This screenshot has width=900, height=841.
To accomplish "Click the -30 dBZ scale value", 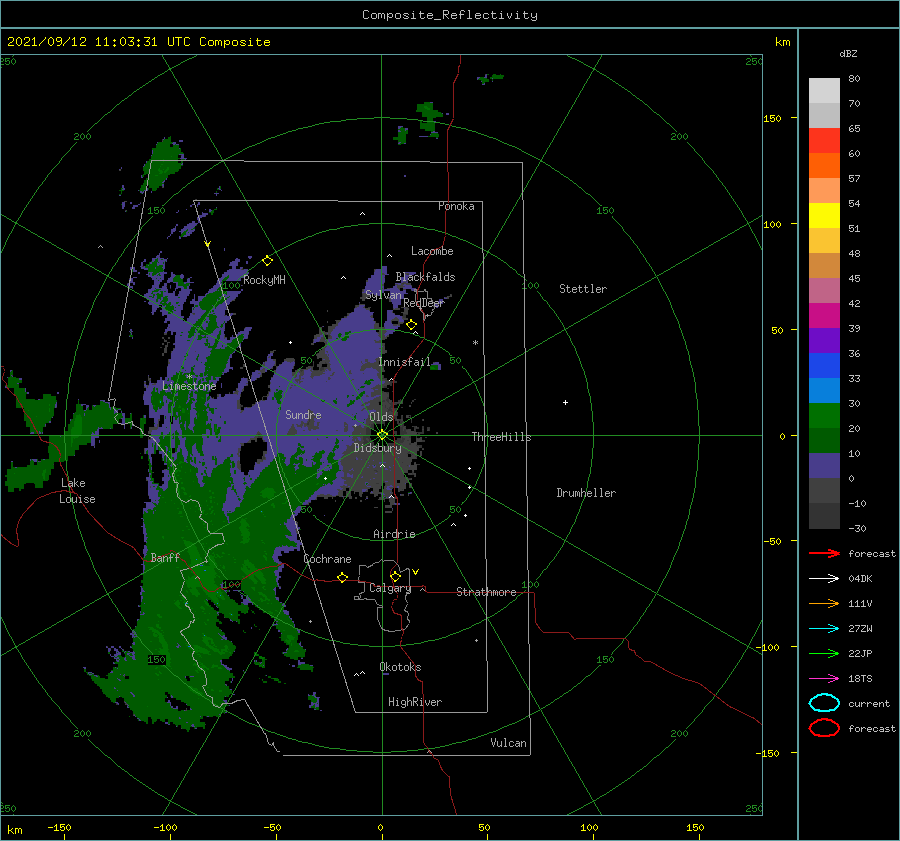I will coord(857,528).
